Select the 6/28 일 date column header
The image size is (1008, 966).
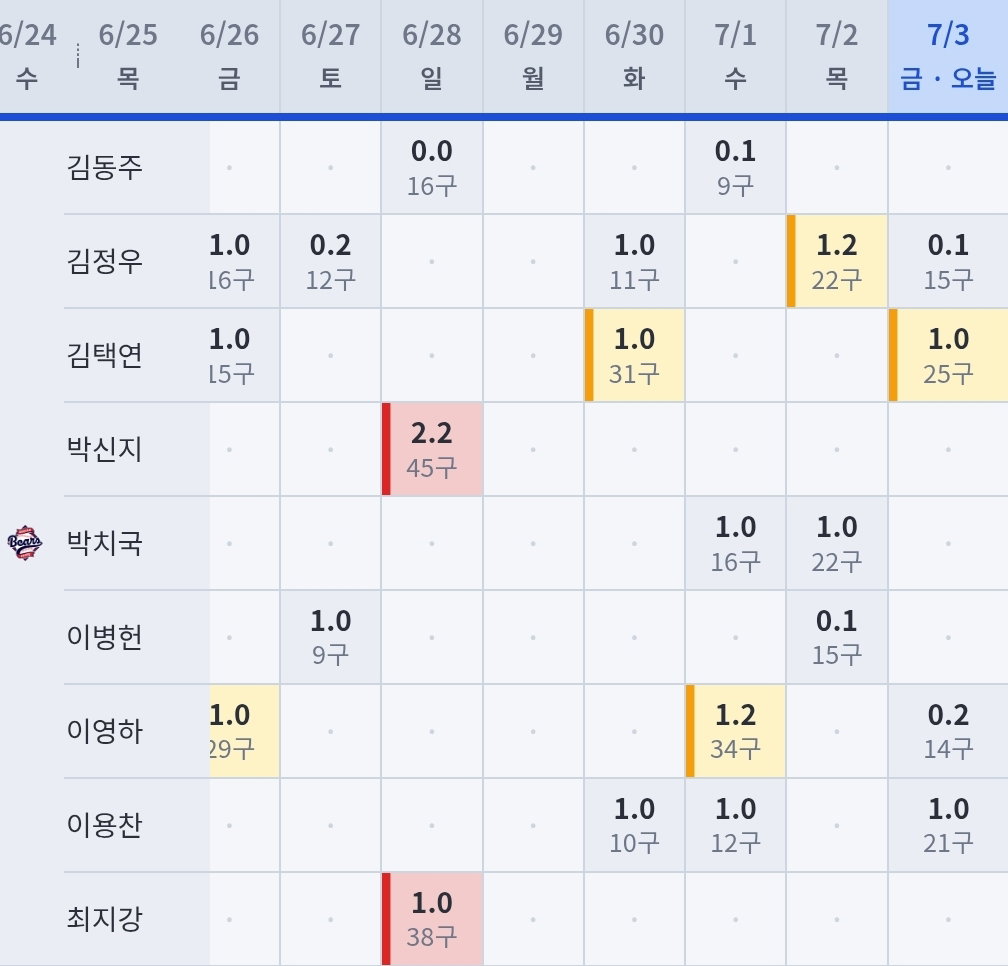[432, 57]
